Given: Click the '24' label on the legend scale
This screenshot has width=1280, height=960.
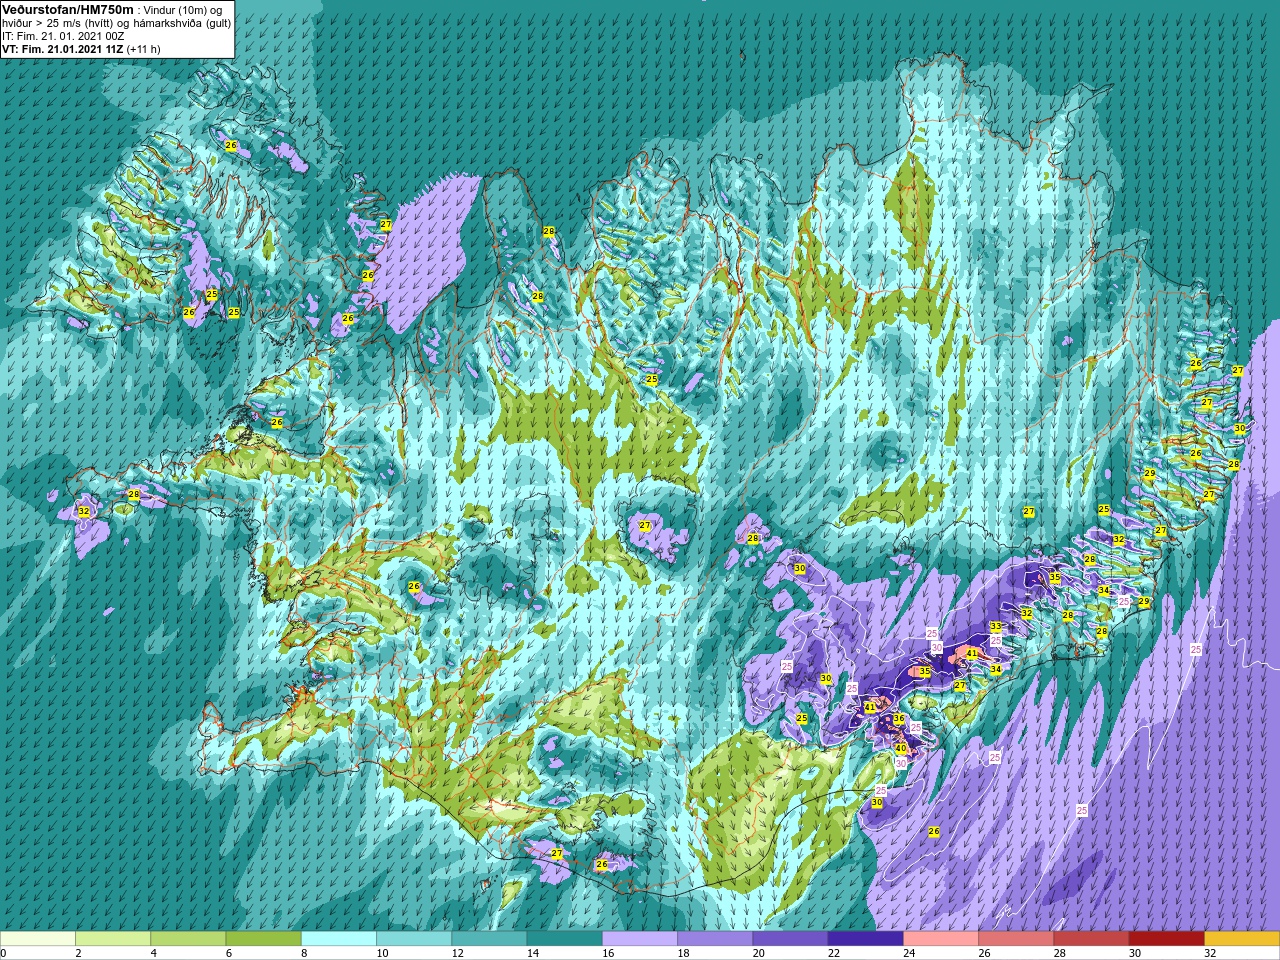Looking at the screenshot, I should [909, 953].
